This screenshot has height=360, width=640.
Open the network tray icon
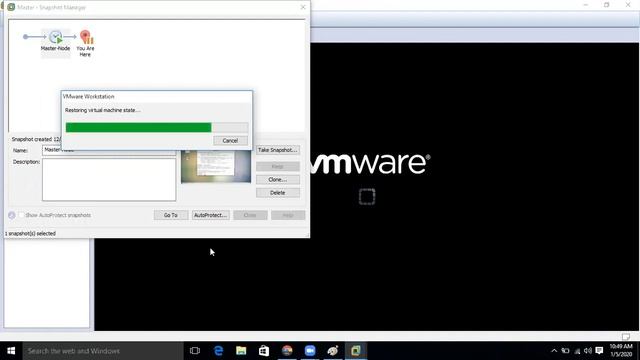577,351
